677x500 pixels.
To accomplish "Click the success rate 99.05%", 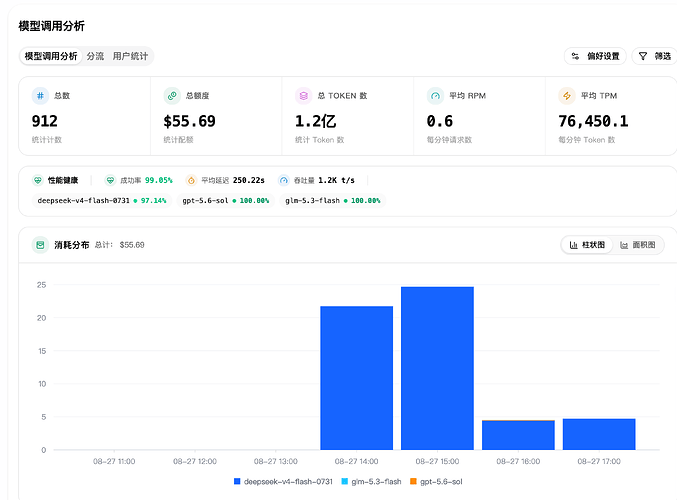I will point(158,180).
